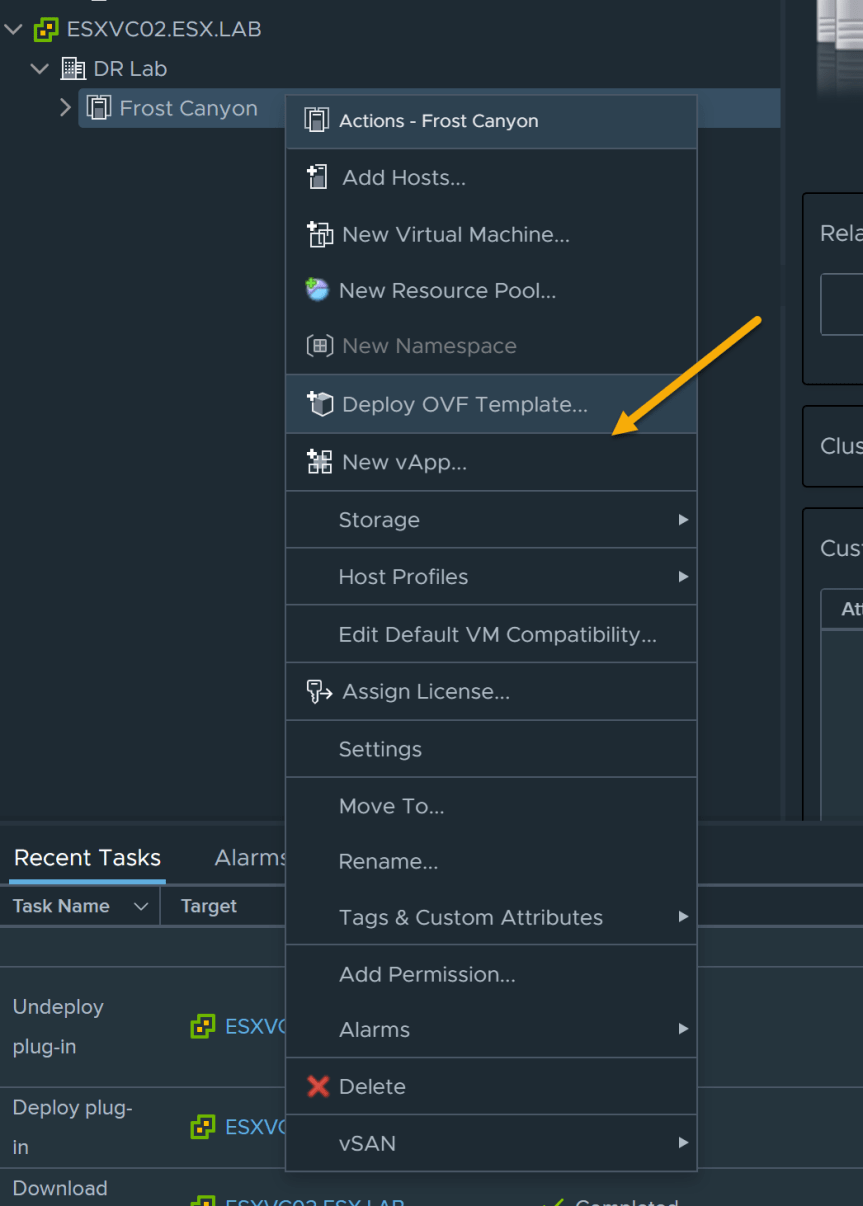Select DR Lab in the inventory tree
The width and height of the screenshot is (863, 1206).
tap(130, 69)
